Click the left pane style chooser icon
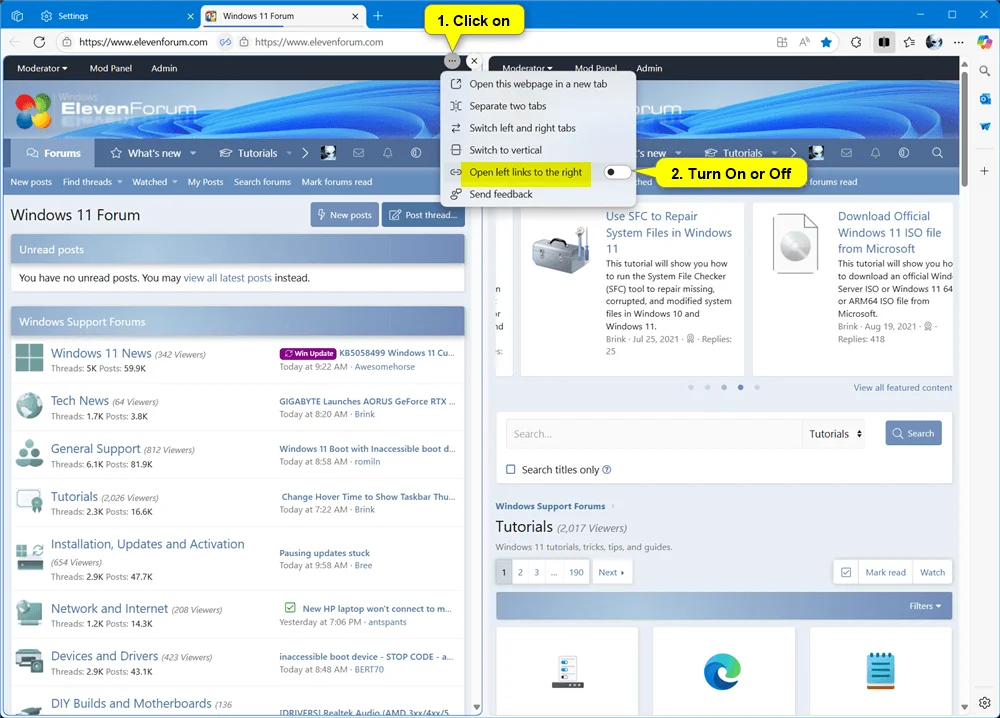Viewport: 1000px width, 718px height. pos(416,153)
